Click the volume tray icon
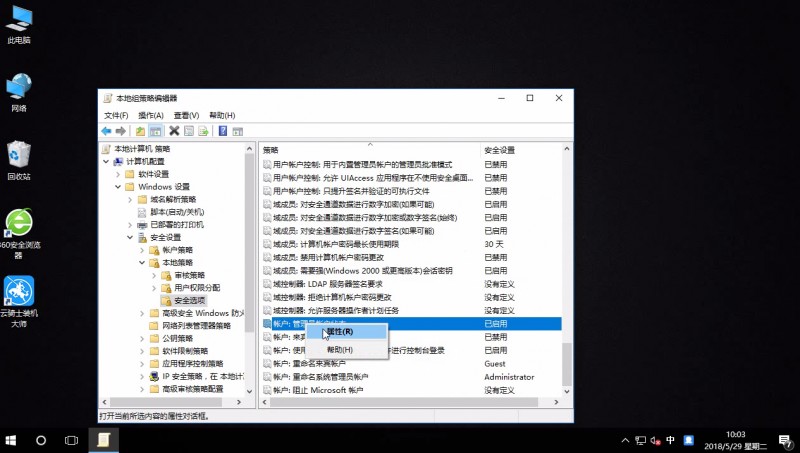The width and height of the screenshot is (800, 453). [x=656, y=440]
